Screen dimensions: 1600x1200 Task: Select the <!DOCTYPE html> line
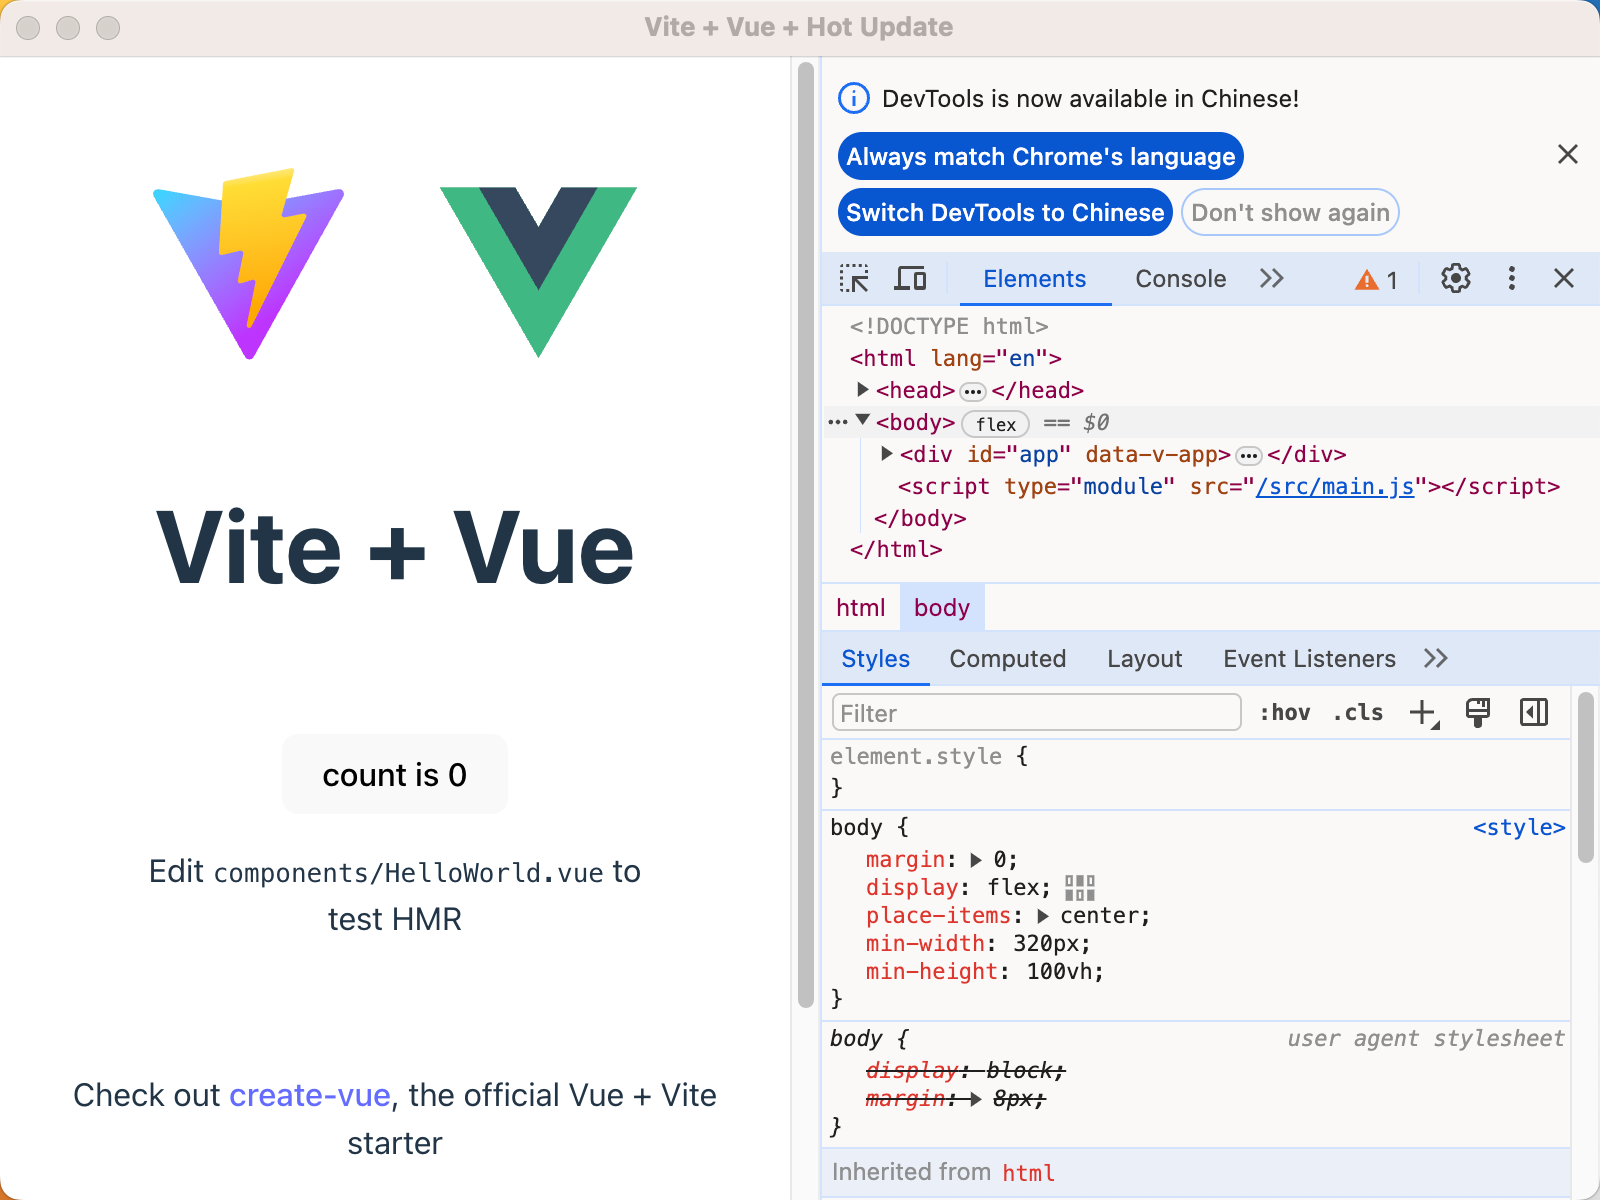pos(948,326)
